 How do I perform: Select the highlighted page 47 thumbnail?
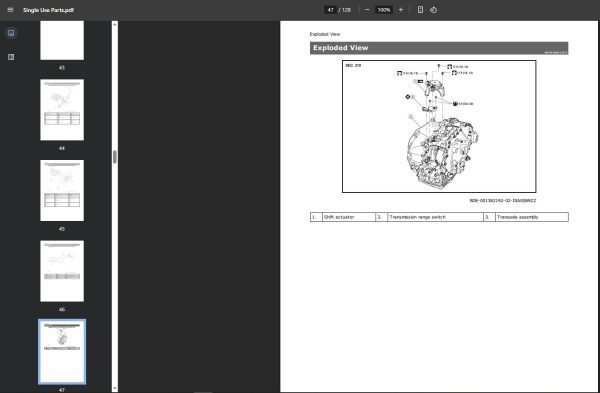click(62, 352)
